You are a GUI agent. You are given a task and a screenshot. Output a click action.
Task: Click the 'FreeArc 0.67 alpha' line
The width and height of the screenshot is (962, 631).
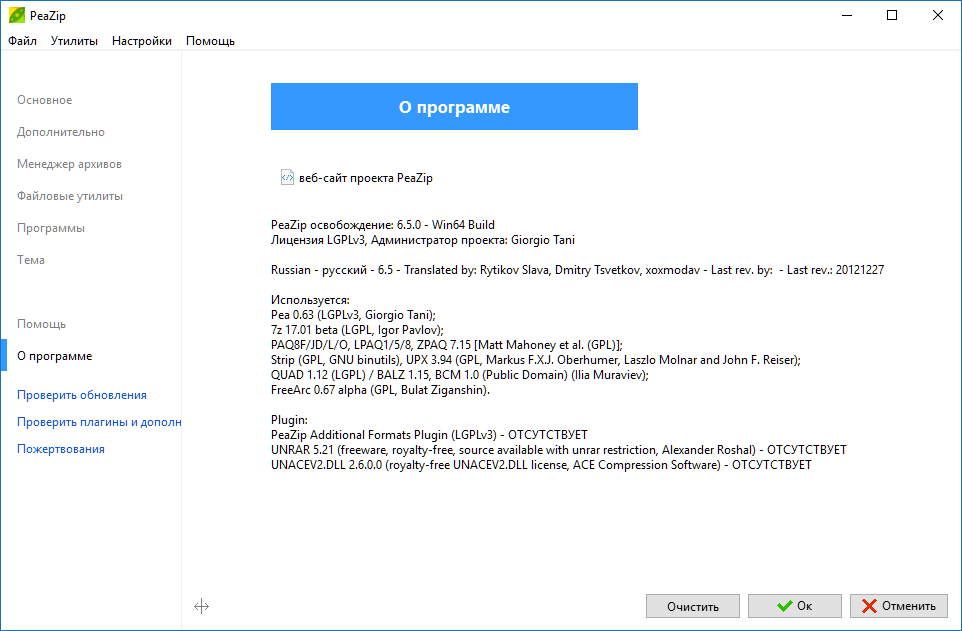(x=380, y=390)
